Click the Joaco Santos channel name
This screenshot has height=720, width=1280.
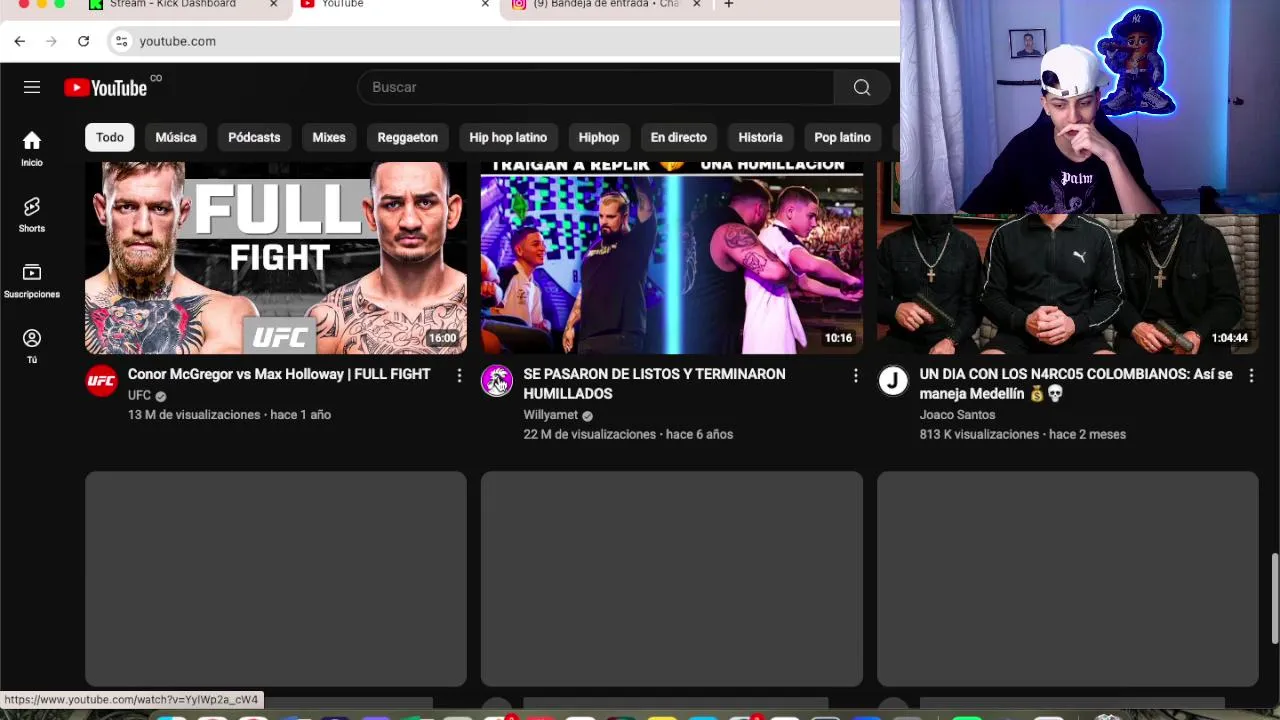pyautogui.click(x=957, y=415)
